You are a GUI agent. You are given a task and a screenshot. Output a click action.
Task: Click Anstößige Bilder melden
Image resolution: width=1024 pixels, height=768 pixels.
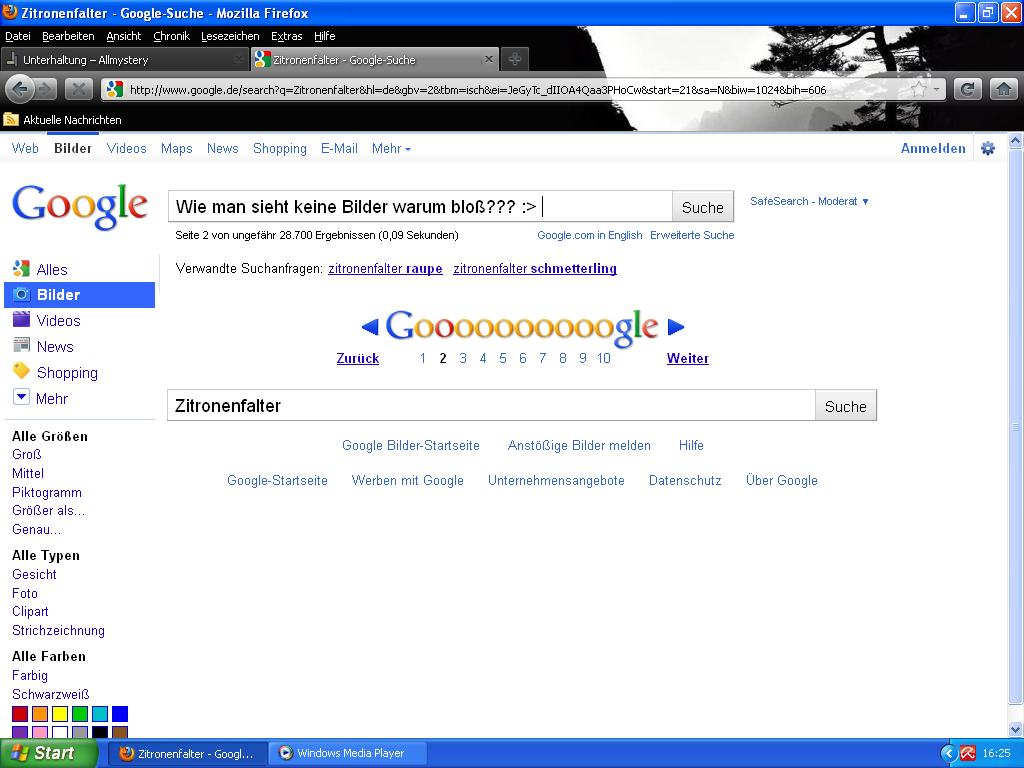pos(579,445)
